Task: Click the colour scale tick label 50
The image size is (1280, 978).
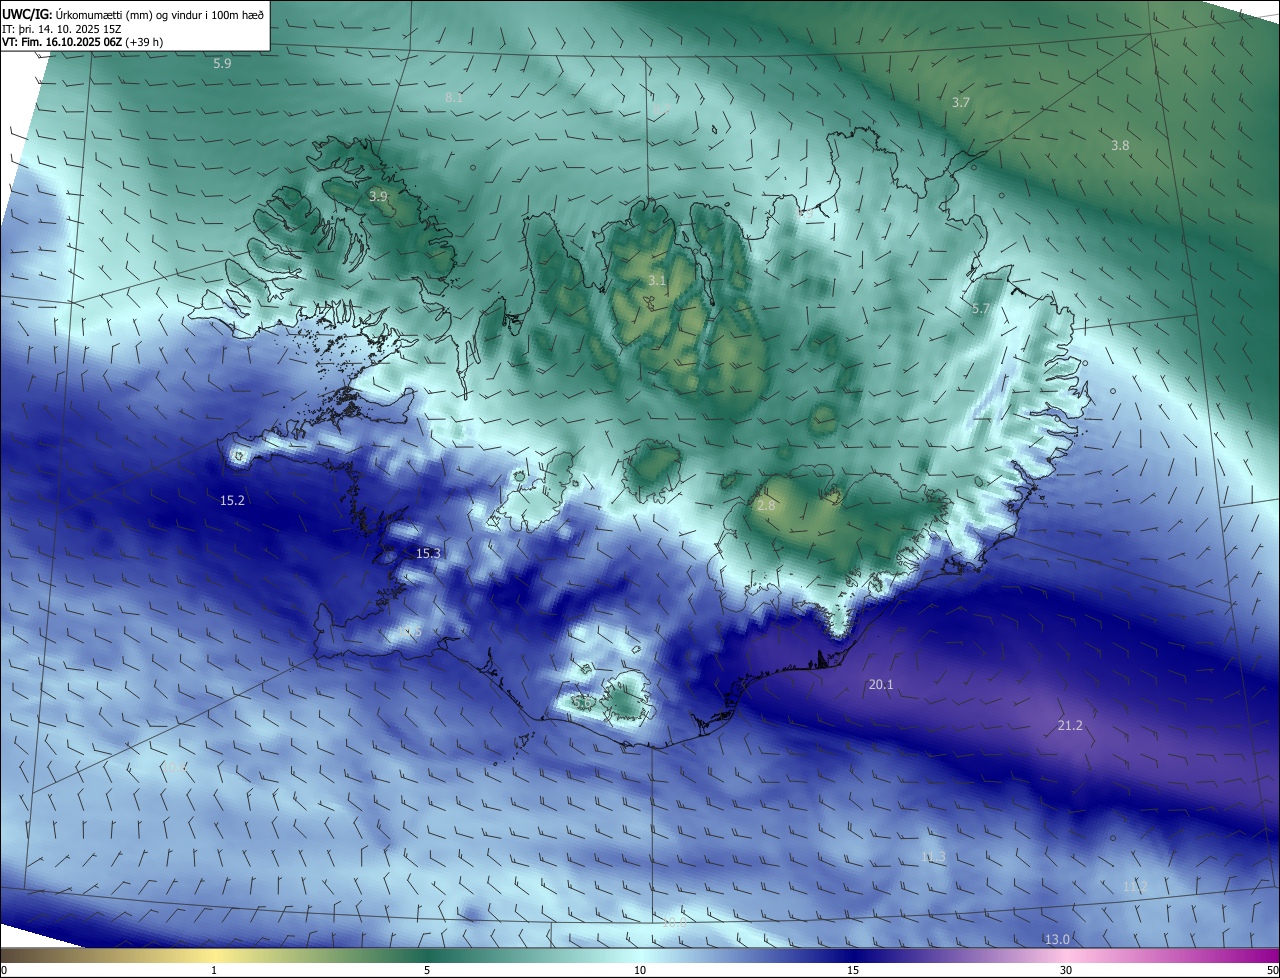Action: tap(1272, 970)
